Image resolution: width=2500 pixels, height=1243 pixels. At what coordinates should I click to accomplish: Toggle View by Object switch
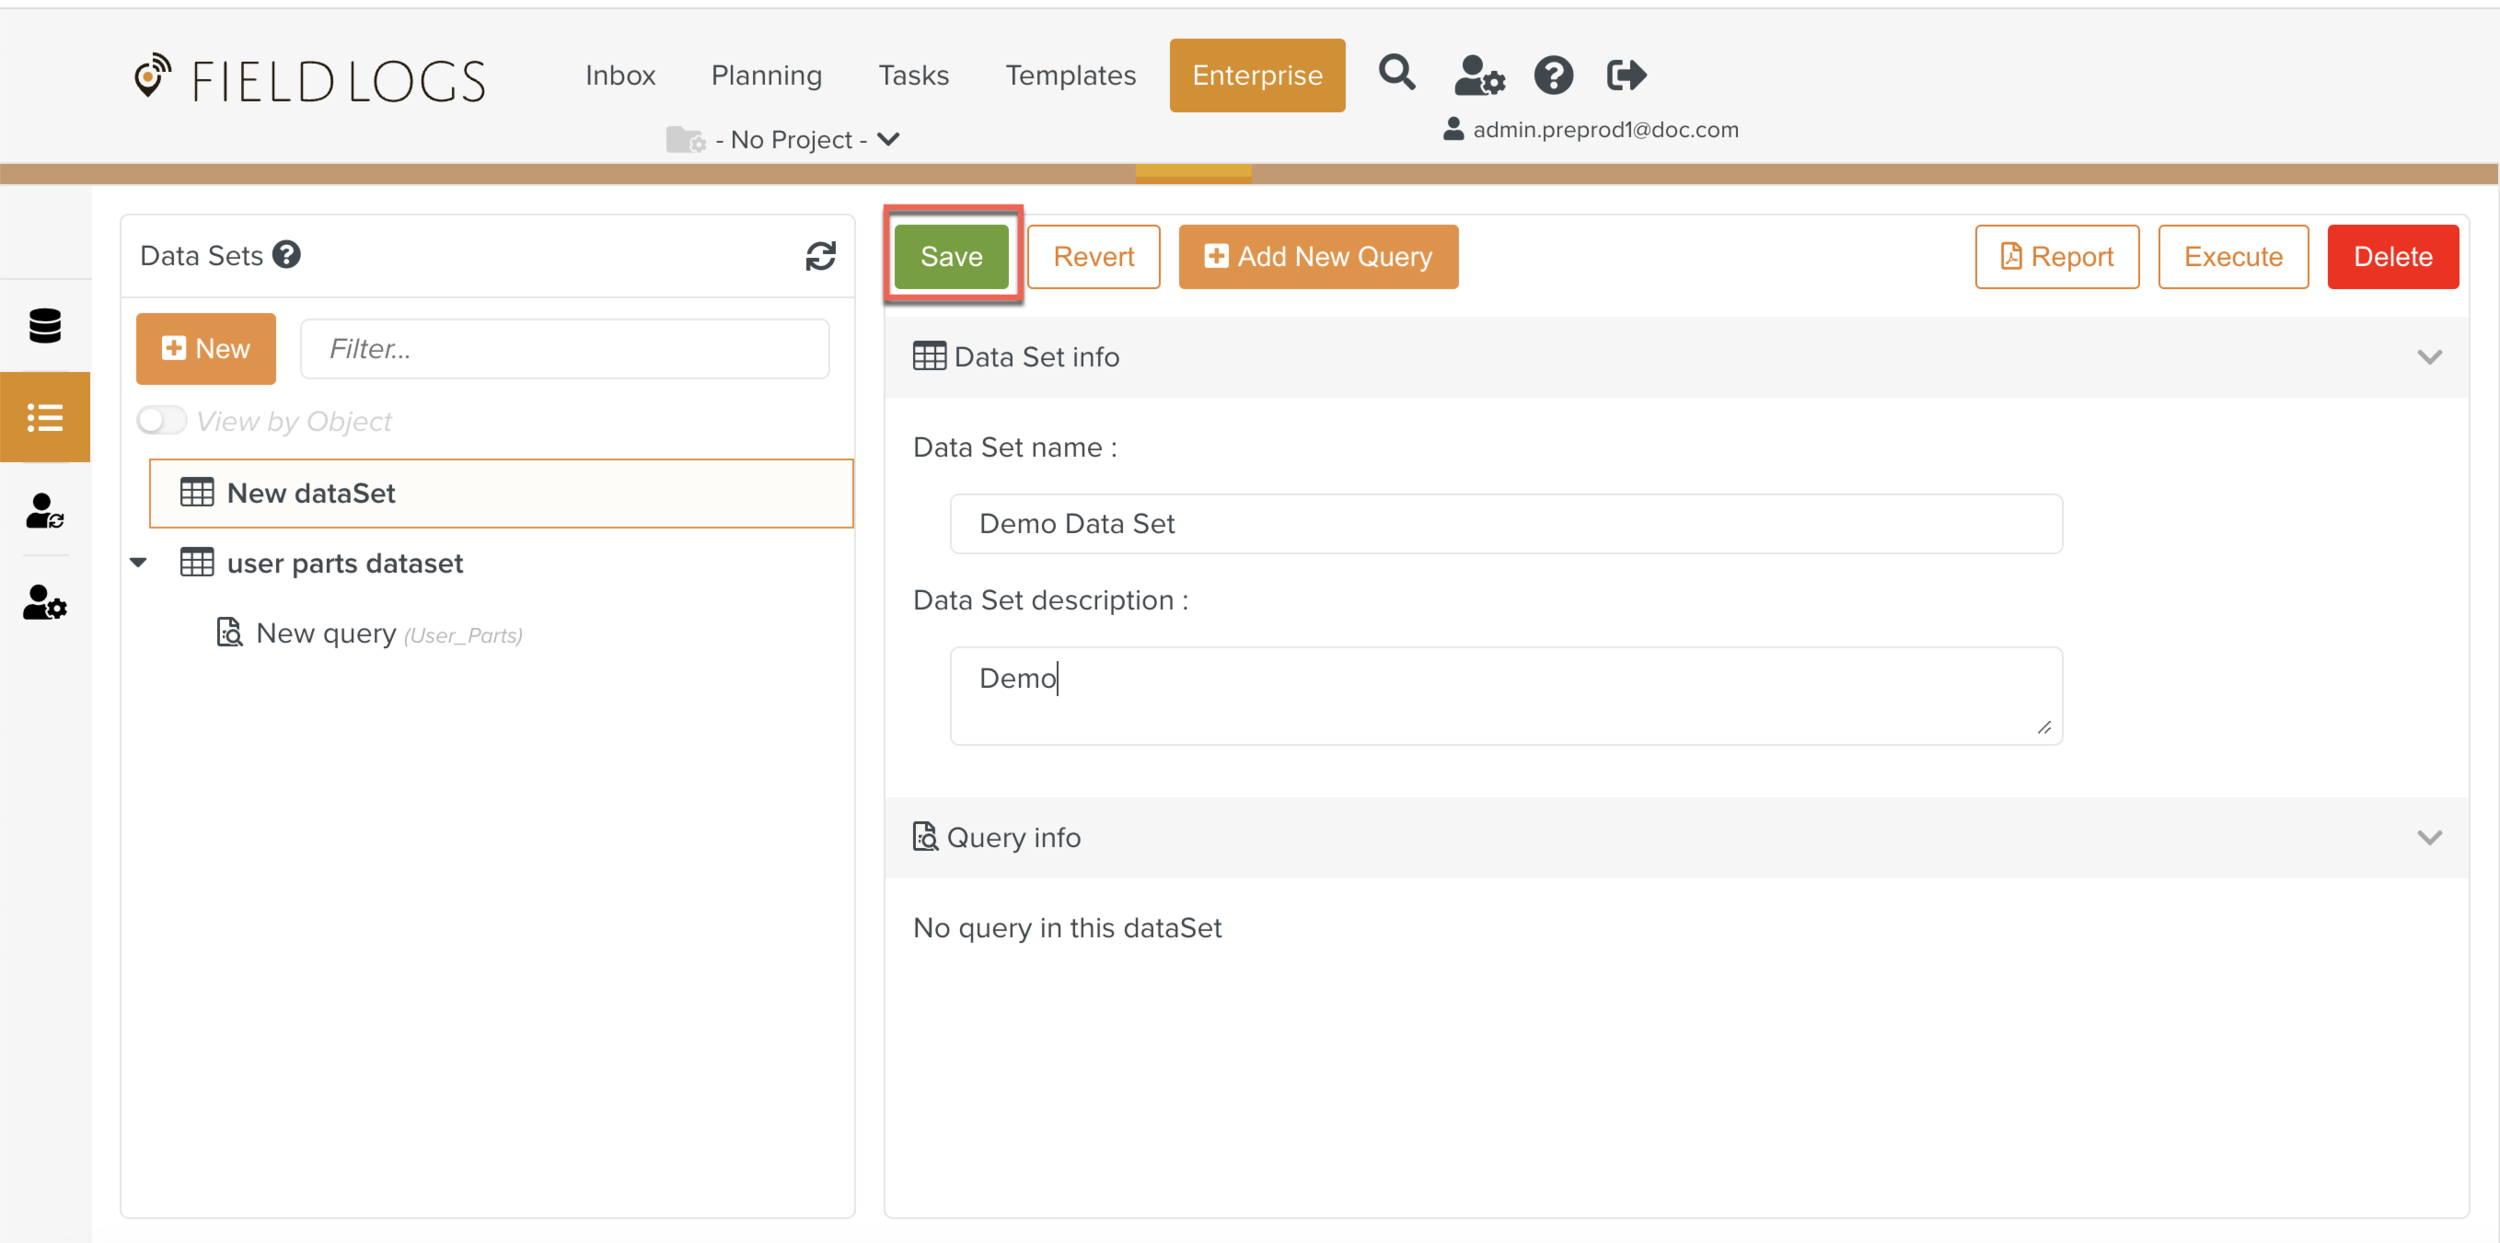(x=162, y=420)
